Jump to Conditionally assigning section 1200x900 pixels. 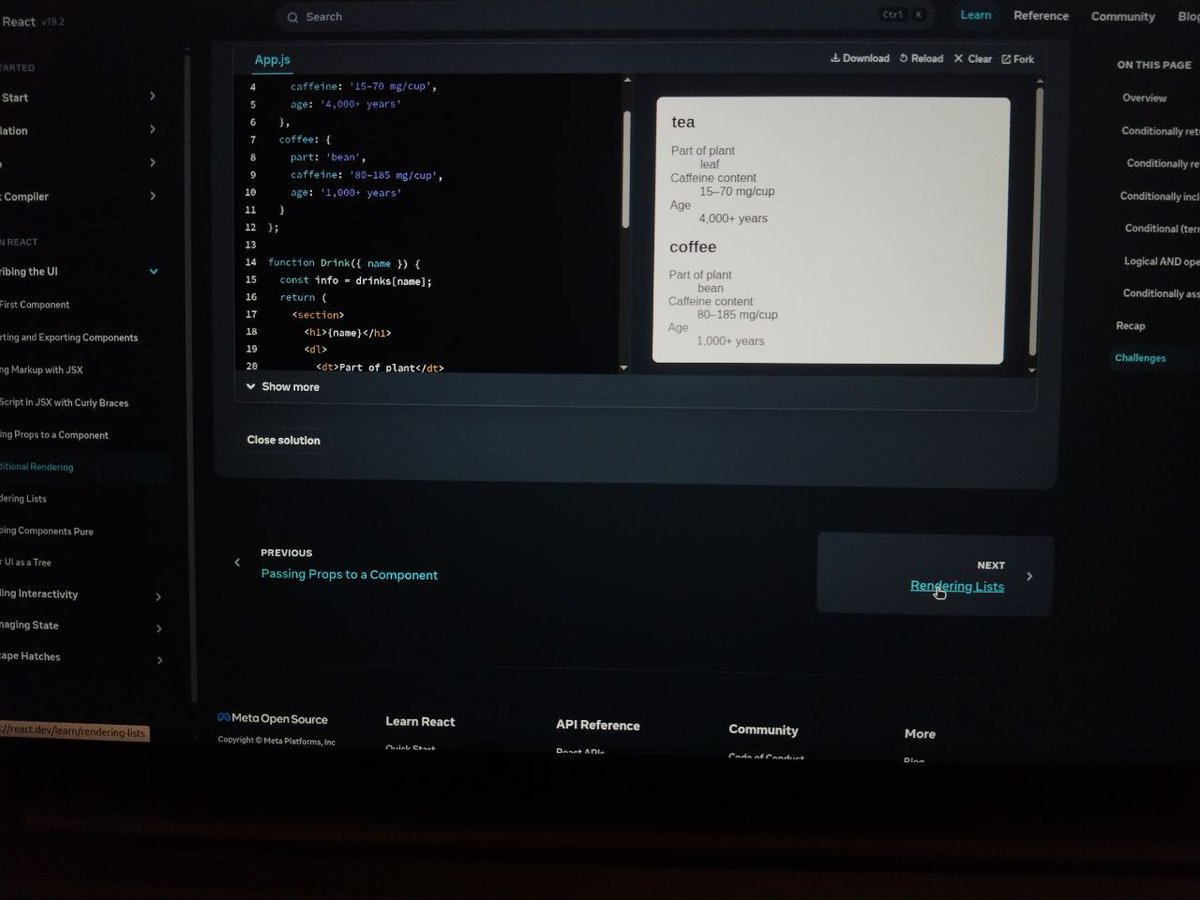(x=1161, y=294)
